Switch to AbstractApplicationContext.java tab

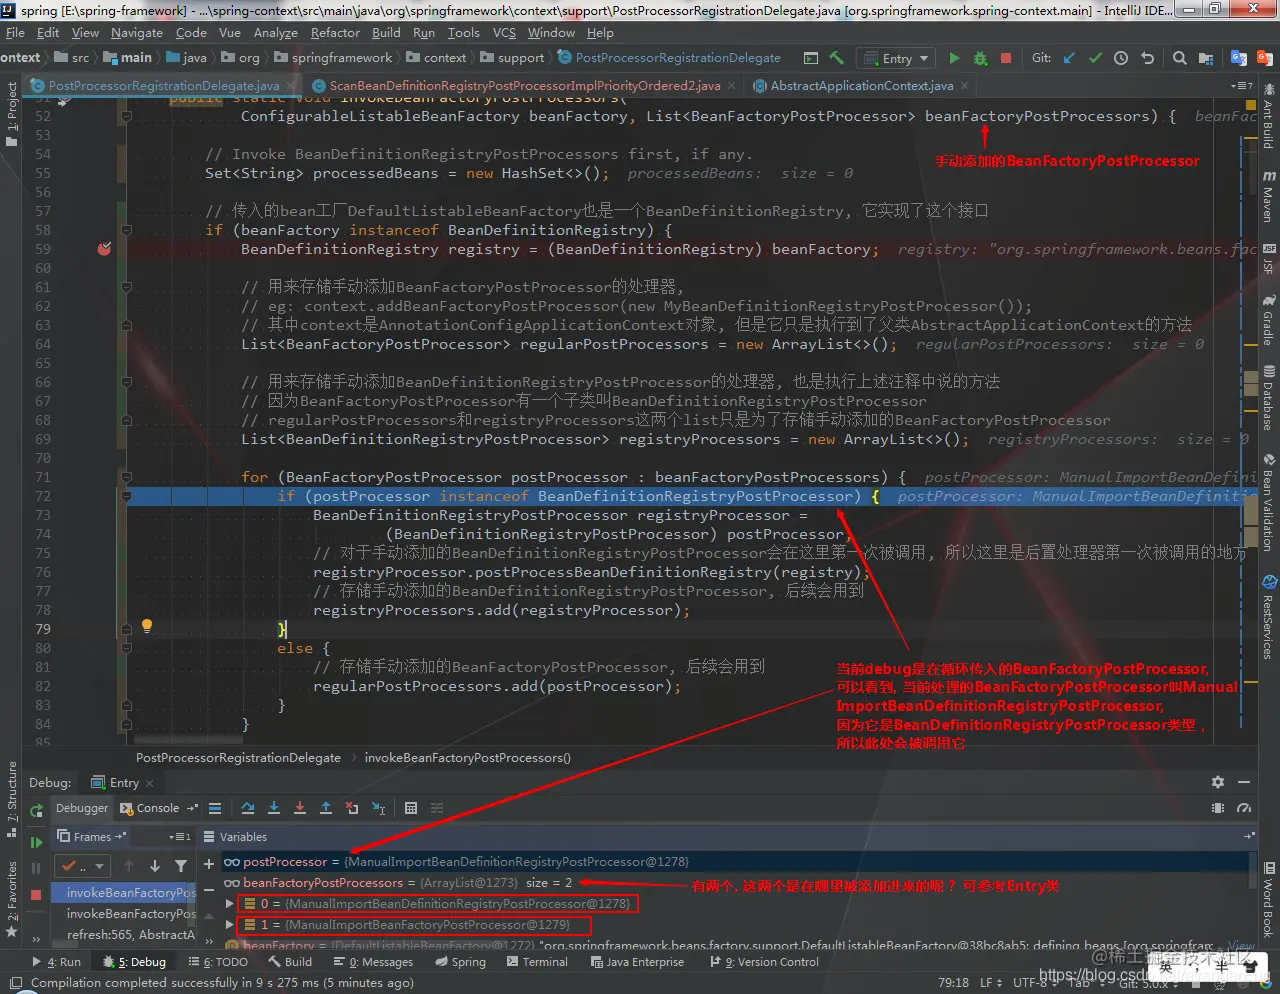pos(861,86)
